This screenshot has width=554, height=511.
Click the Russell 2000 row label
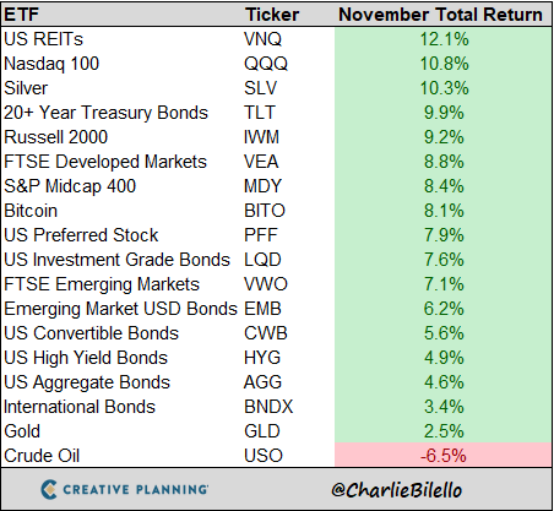56,137
